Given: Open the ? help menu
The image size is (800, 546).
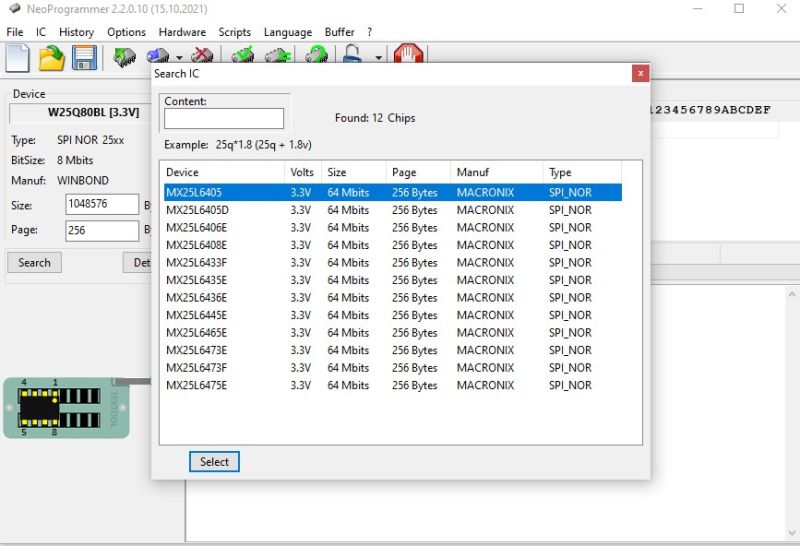Looking at the screenshot, I should (369, 32).
